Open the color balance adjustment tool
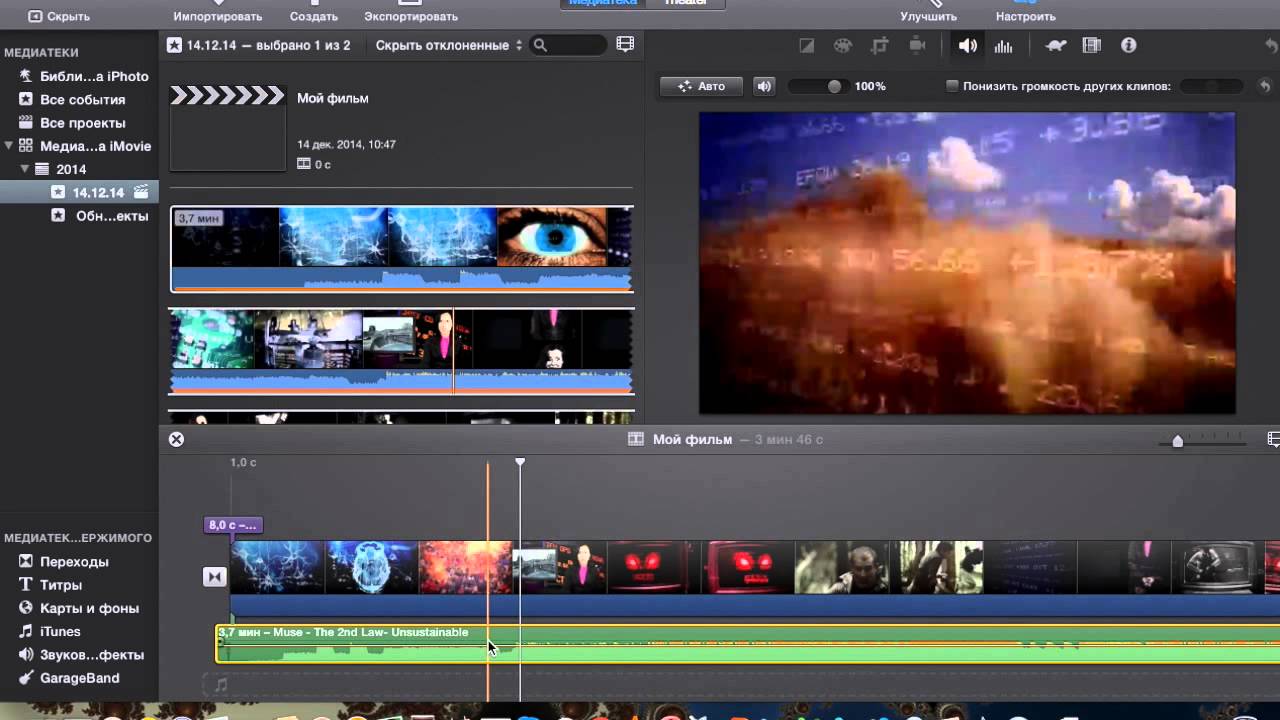Screen dimensions: 1280x720 [807, 46]
